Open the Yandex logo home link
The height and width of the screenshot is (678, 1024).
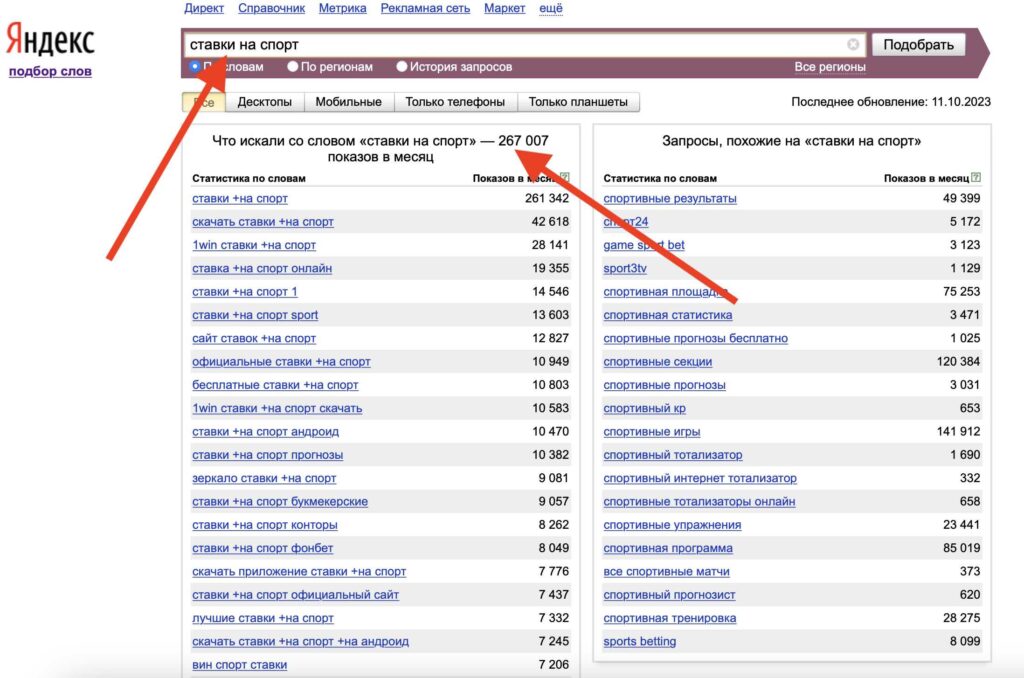click(50, 40)
